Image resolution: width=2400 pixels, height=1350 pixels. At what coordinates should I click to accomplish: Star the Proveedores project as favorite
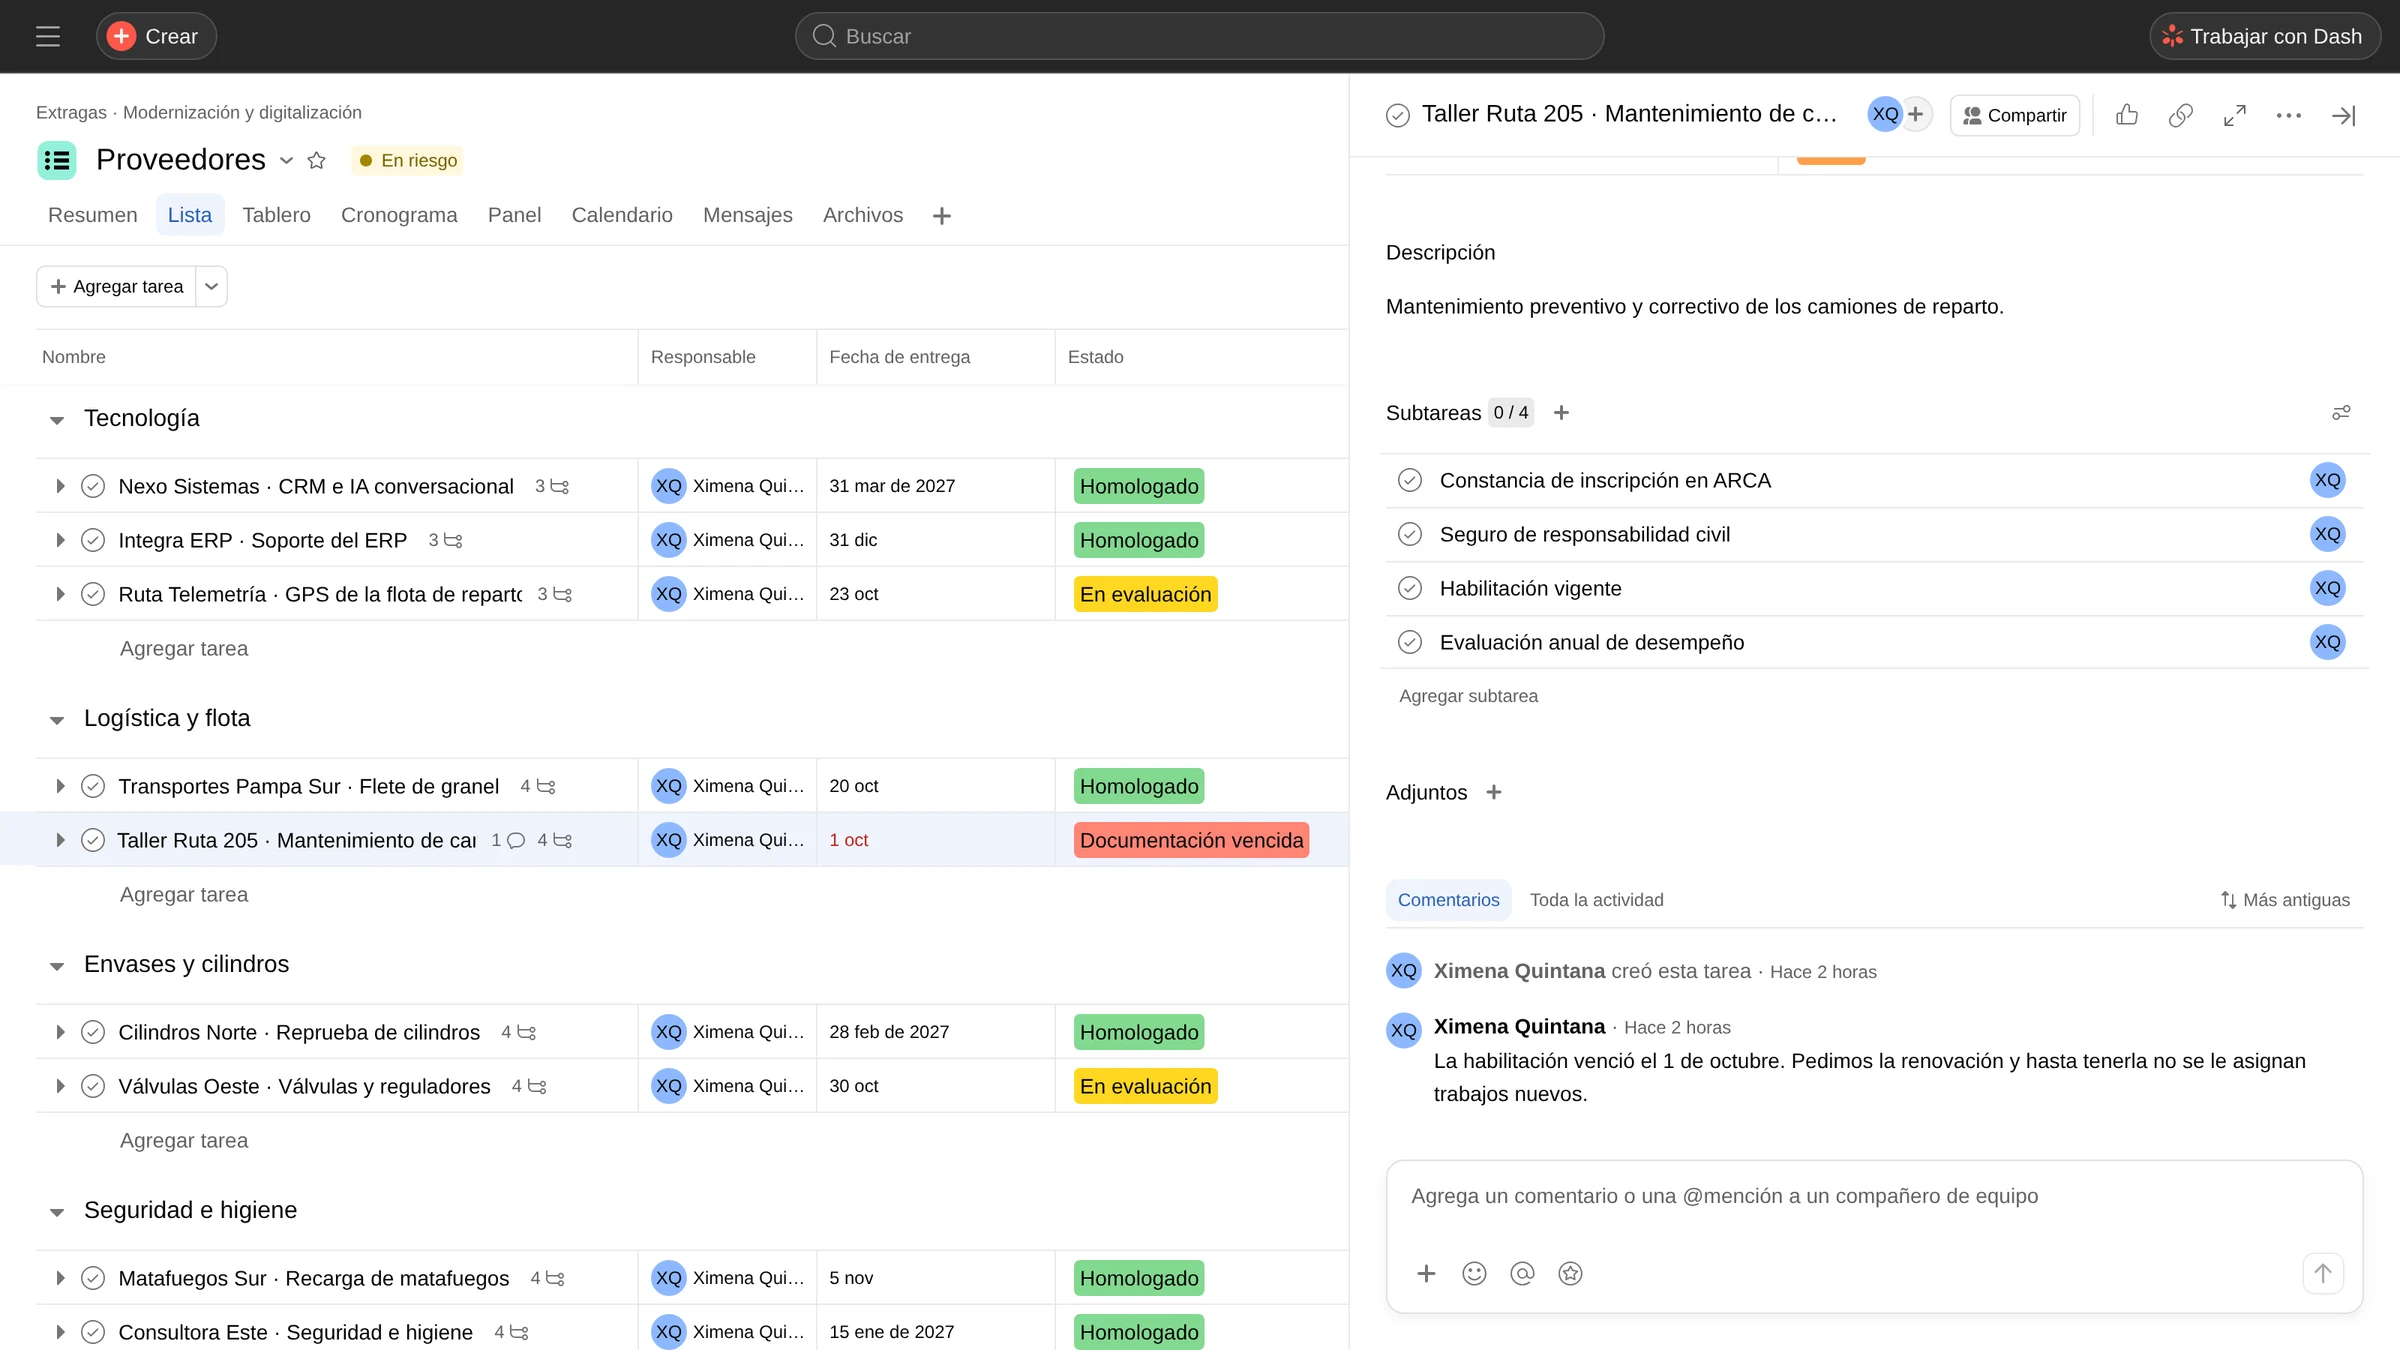click(x=316, y=160)
